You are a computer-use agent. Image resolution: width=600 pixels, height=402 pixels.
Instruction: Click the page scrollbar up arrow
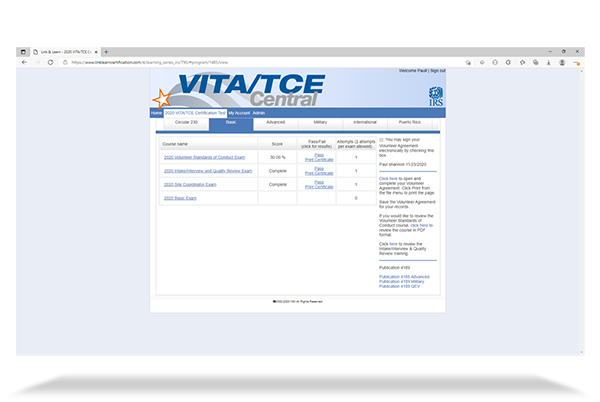[582, 71]
